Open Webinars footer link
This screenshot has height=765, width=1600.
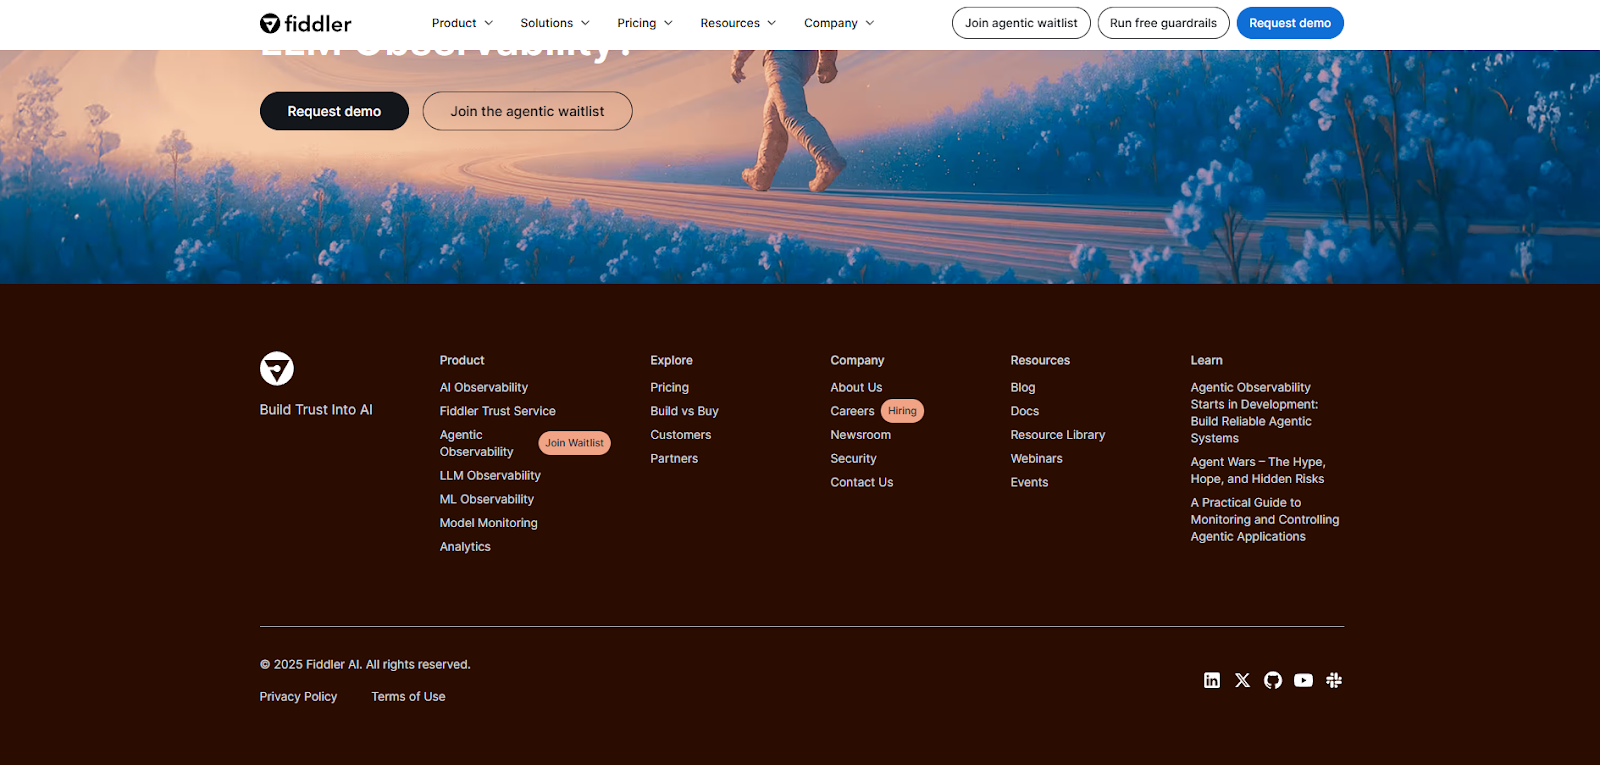coord(1036,459)
